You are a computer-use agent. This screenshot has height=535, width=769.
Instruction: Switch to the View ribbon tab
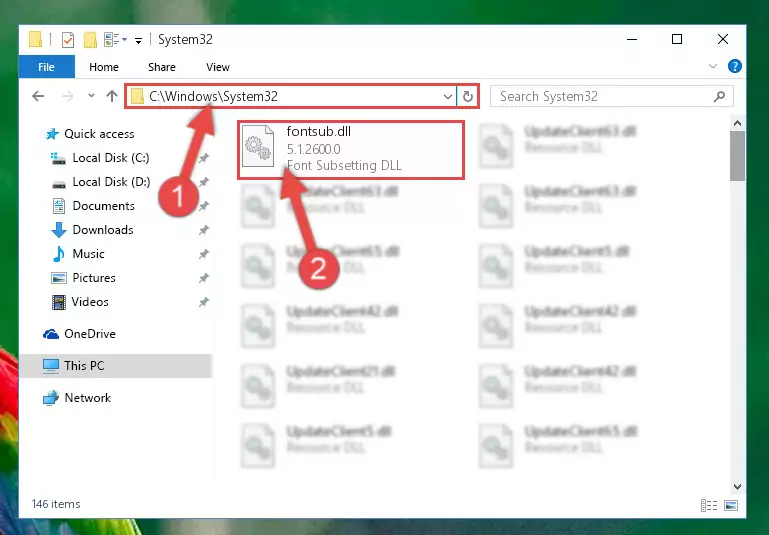[x=218, y=67]
